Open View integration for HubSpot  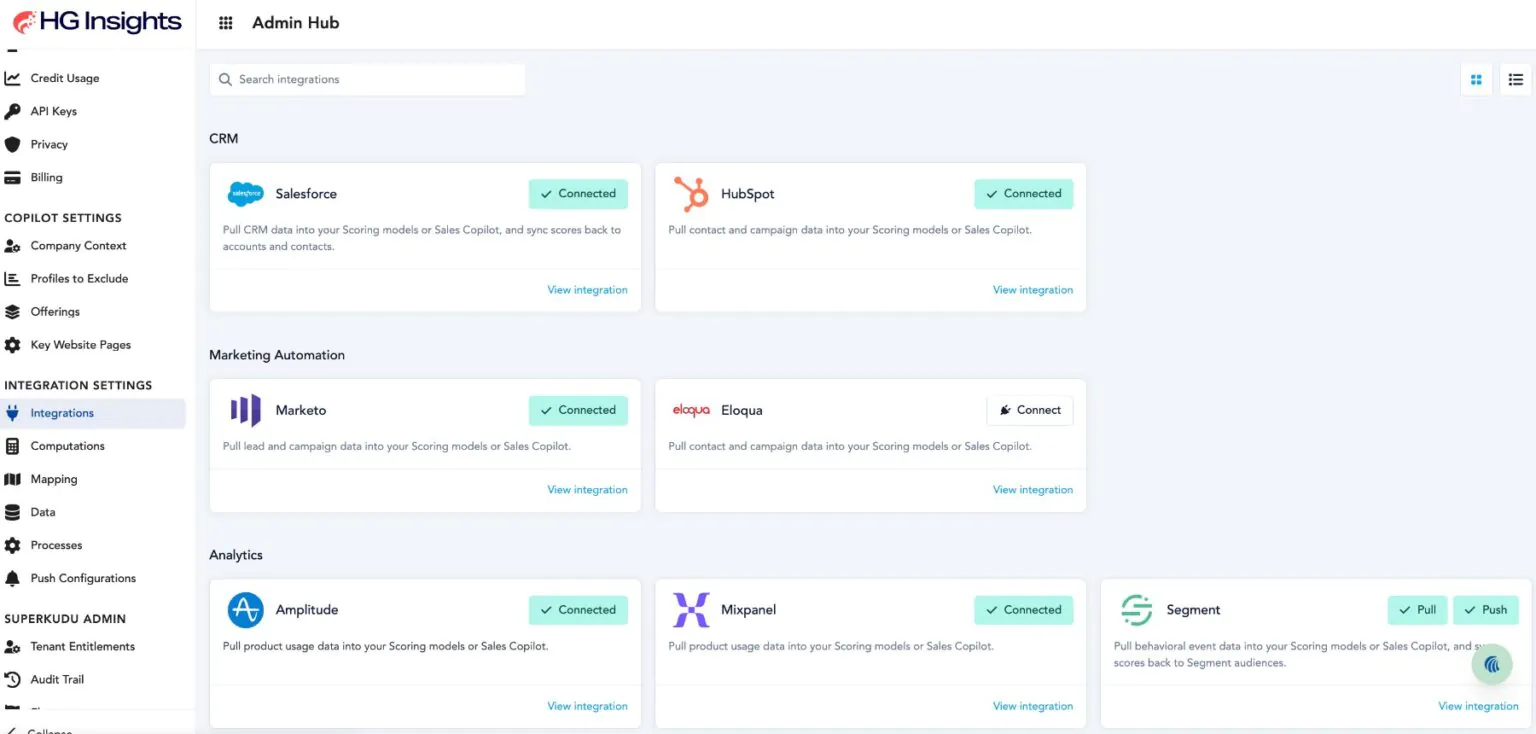(x=1033, y=290)
